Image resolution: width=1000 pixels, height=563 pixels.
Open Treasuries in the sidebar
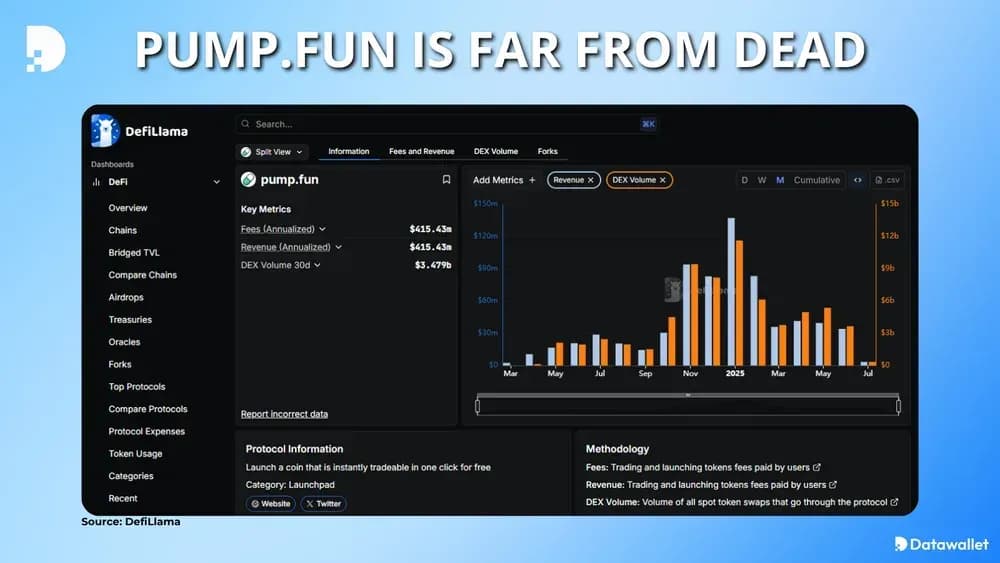point(130,319)
